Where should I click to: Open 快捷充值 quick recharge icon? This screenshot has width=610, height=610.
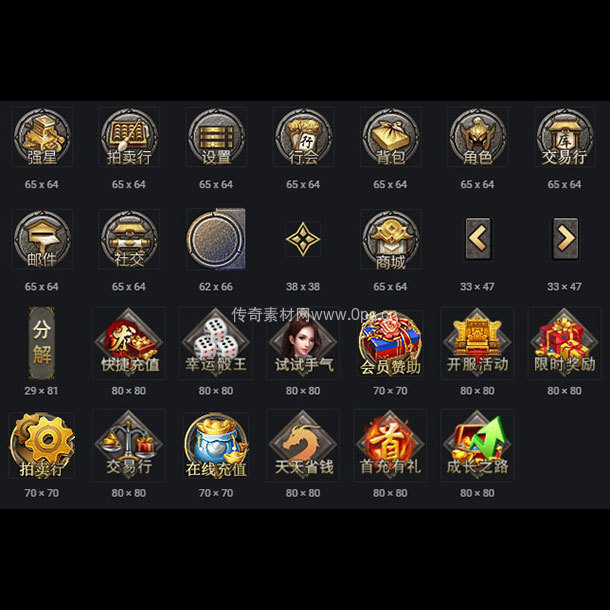pos(129,343)
